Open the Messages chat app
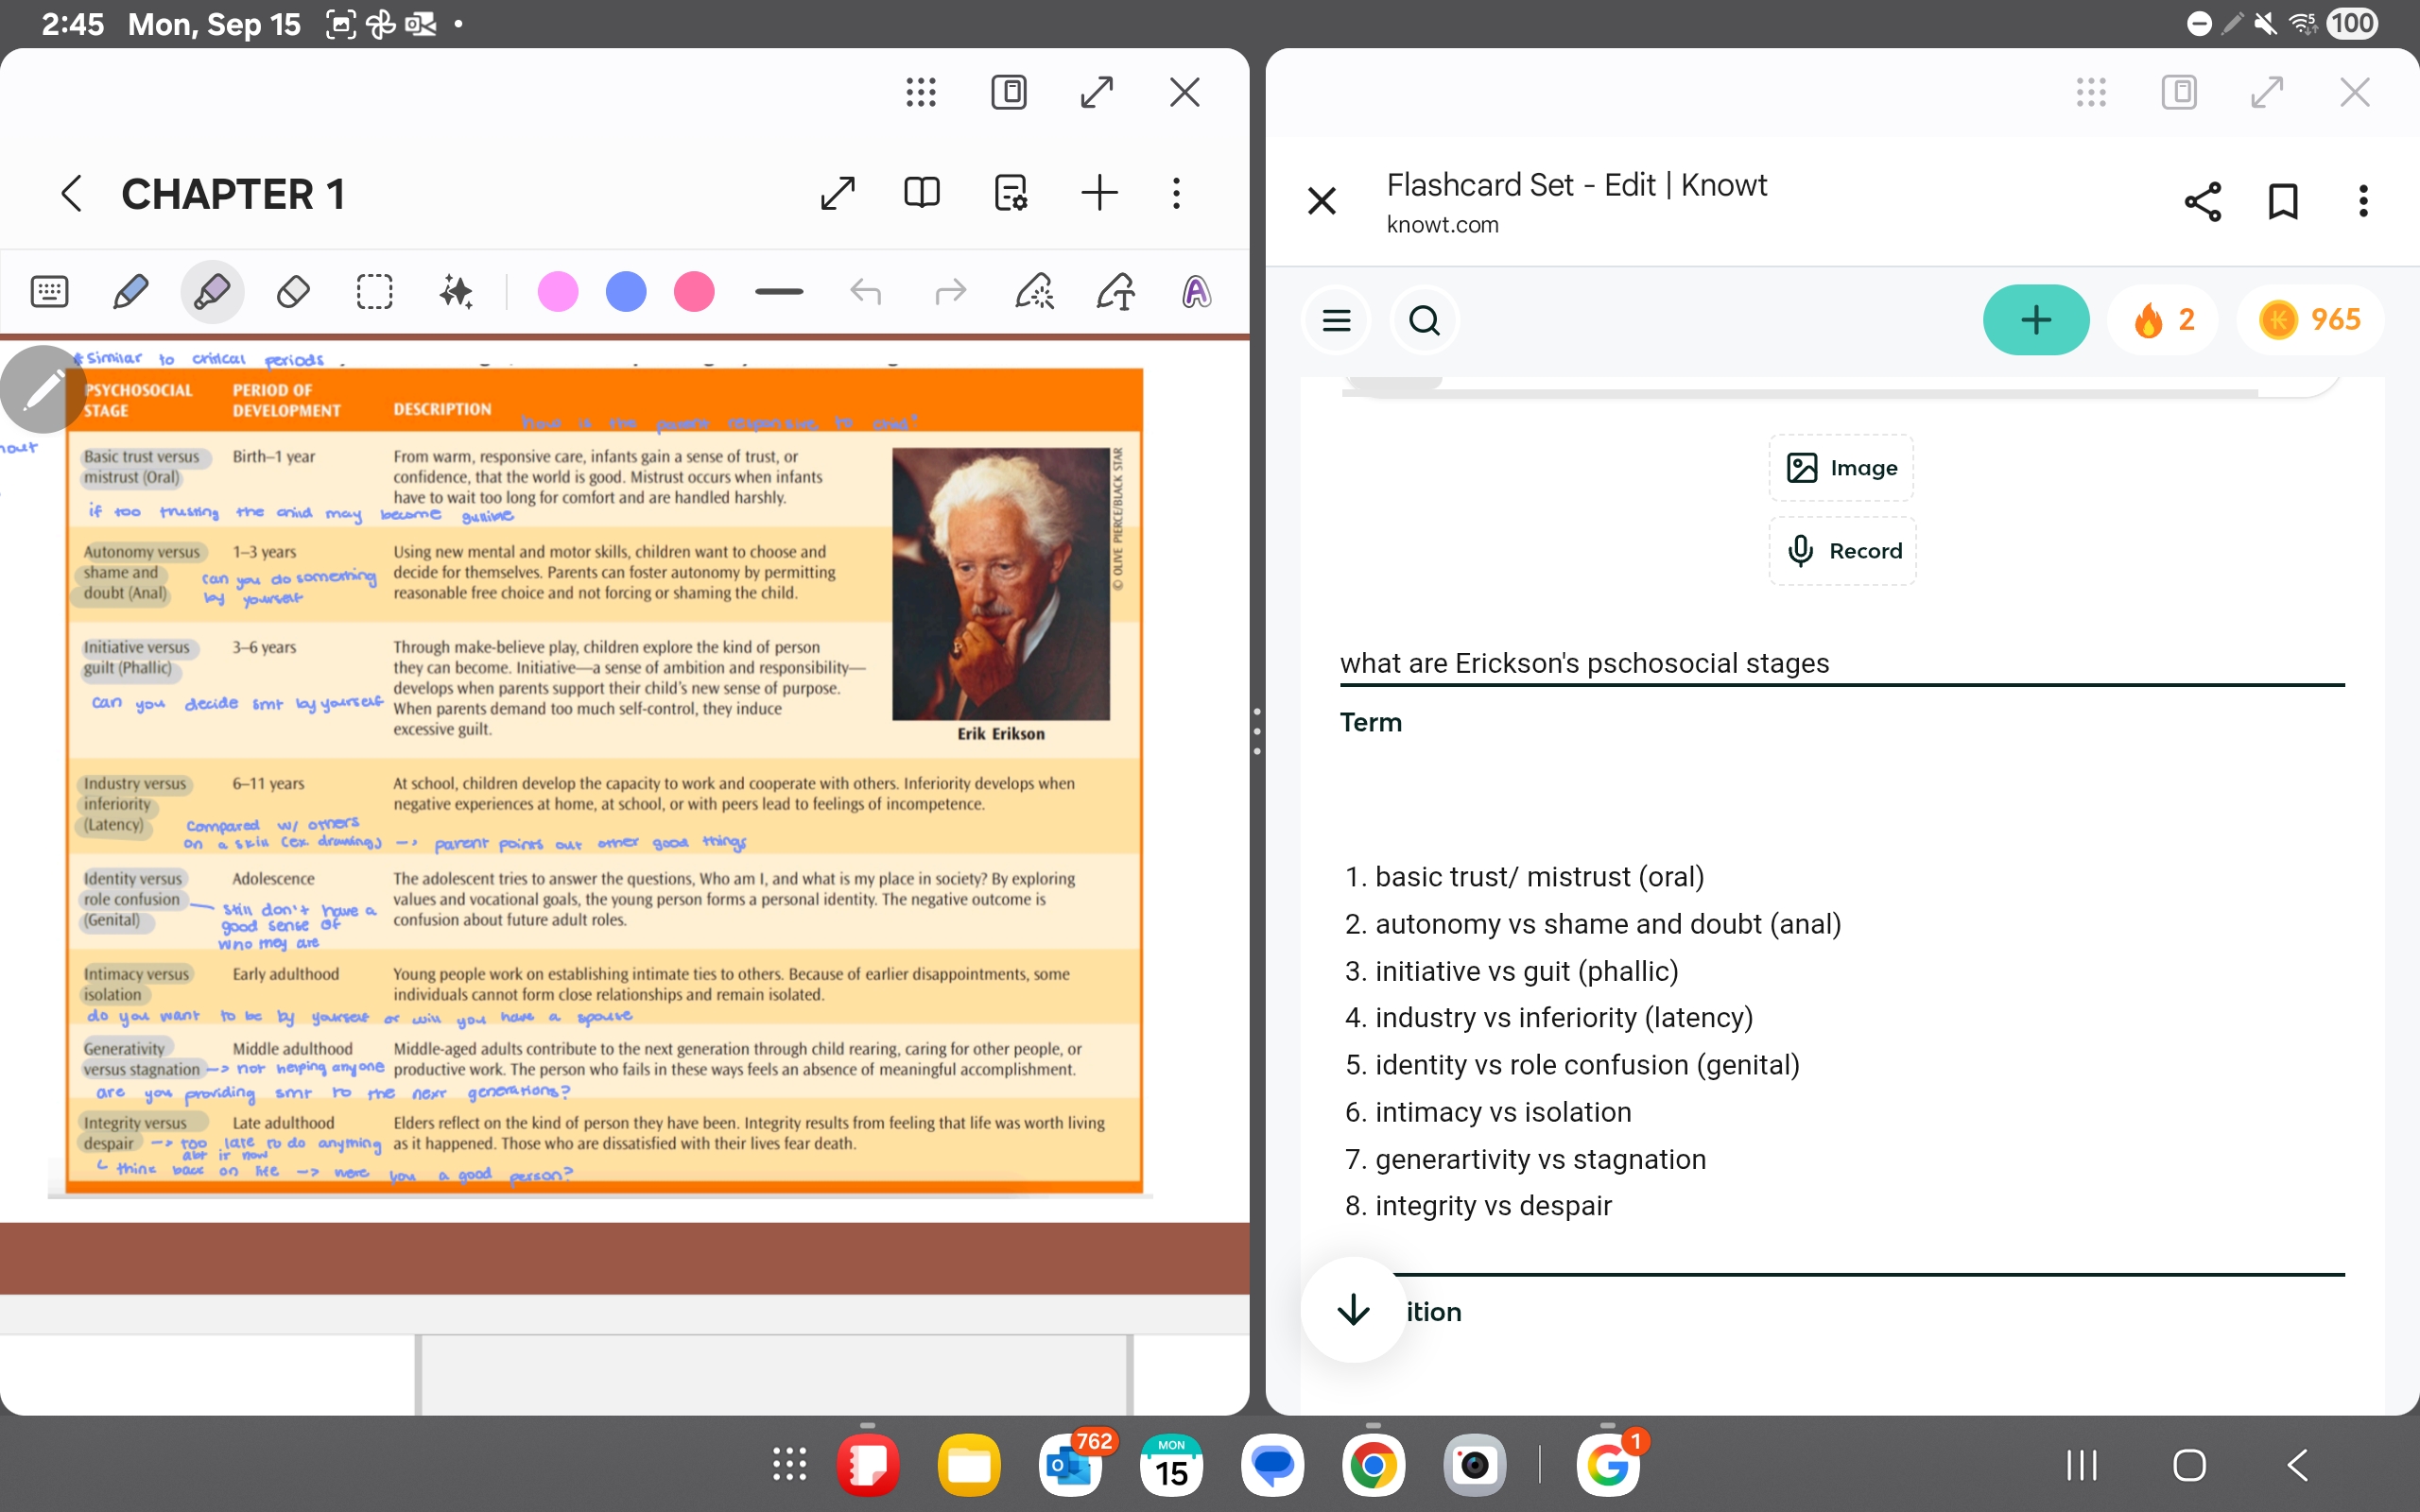2420x1512 pixels. tap(1272, 1465)
